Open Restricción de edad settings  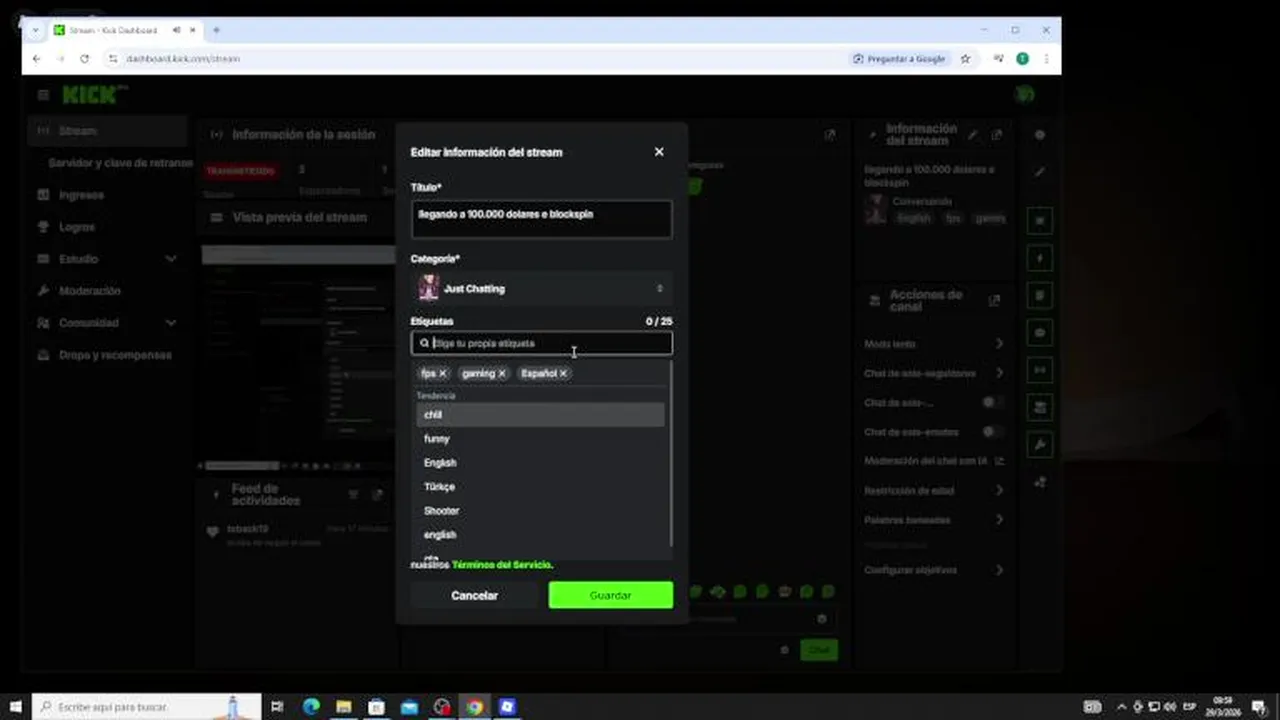[x=934, y=491]
